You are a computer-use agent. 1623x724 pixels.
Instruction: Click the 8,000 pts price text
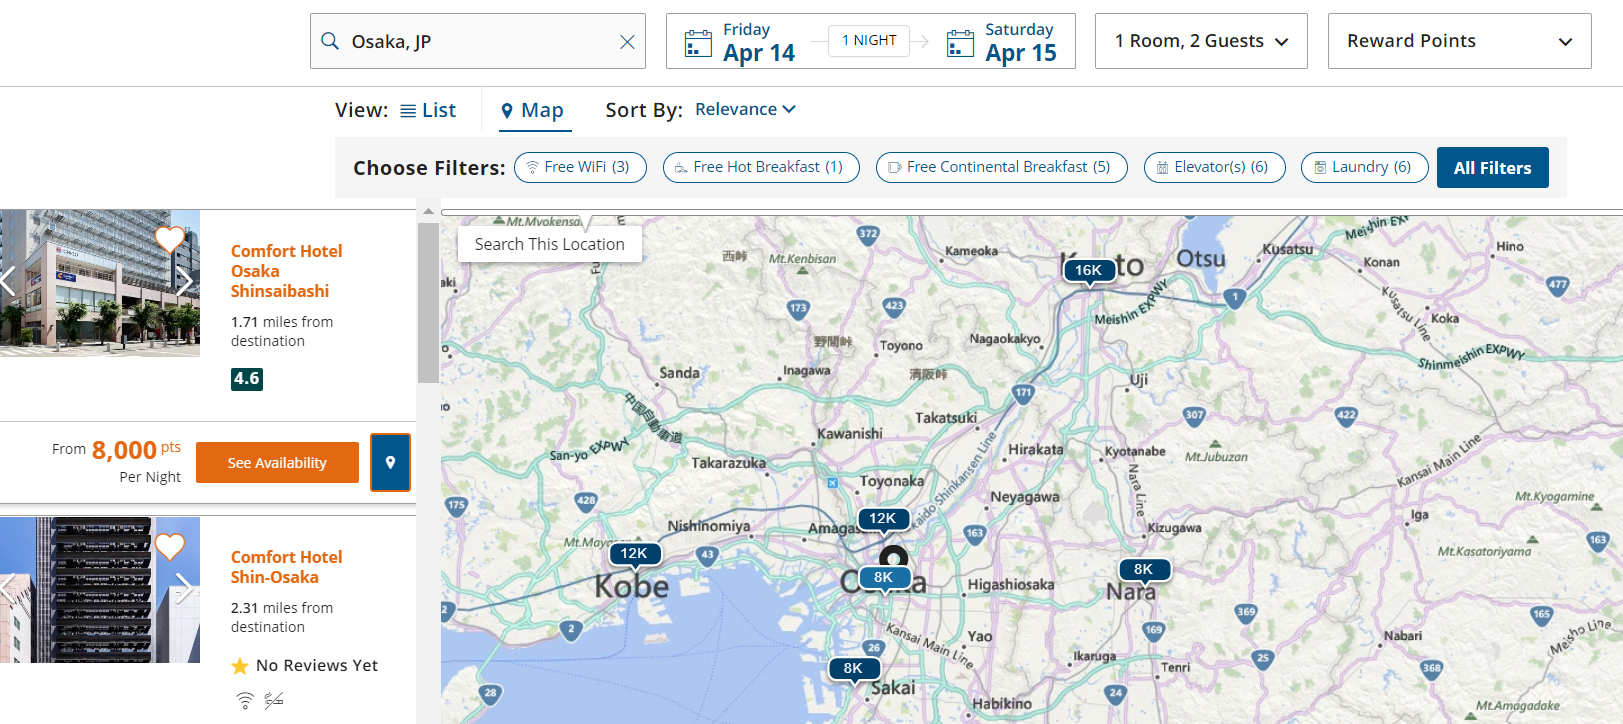click(136, 450)
